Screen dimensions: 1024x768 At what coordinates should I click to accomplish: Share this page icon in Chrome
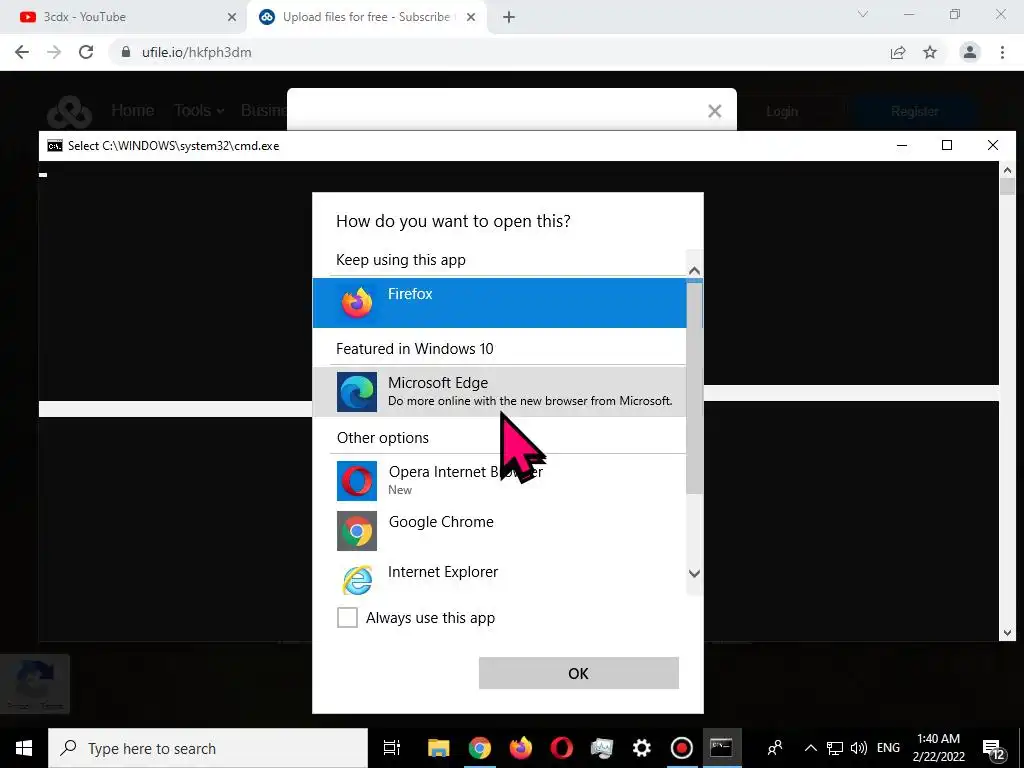(898, 52)
